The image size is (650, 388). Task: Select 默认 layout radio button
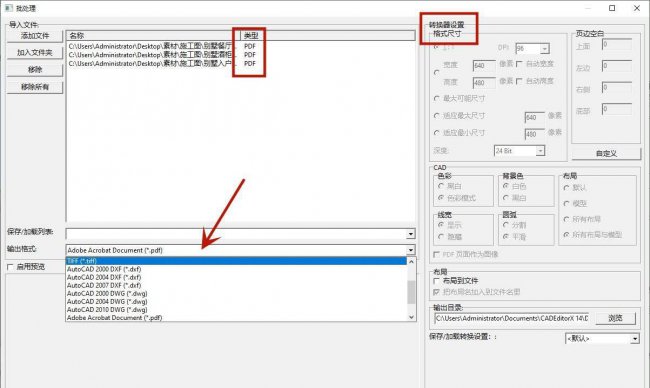(x=566, y=188)
